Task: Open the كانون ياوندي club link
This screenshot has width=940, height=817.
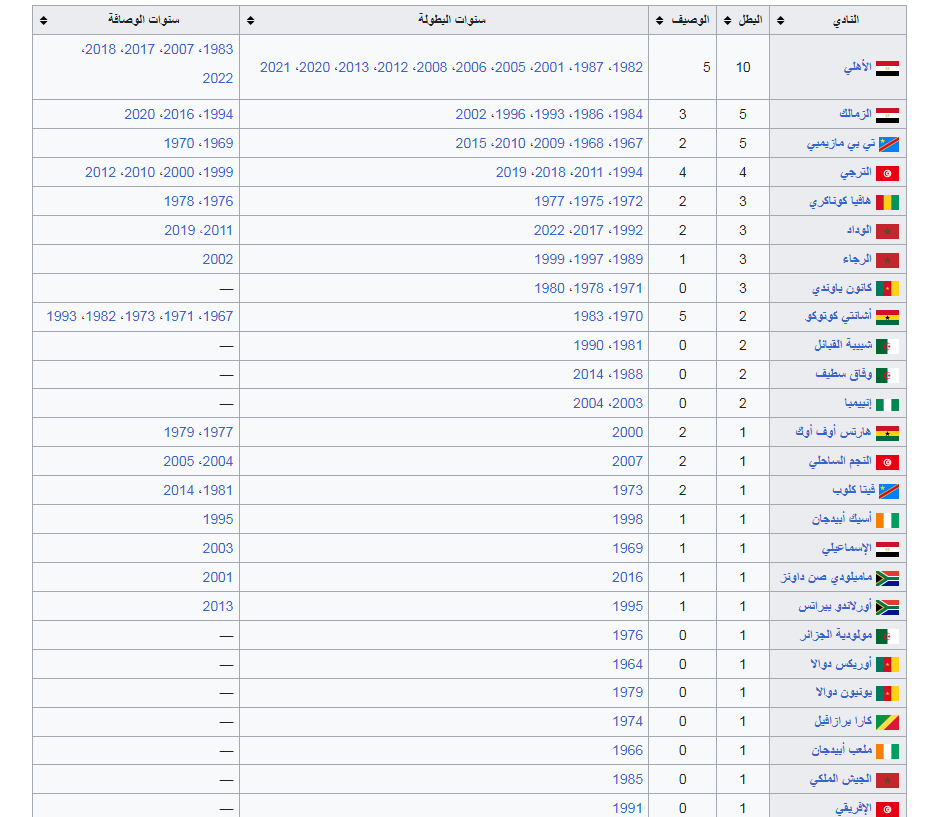Action: tap(842, 288)
